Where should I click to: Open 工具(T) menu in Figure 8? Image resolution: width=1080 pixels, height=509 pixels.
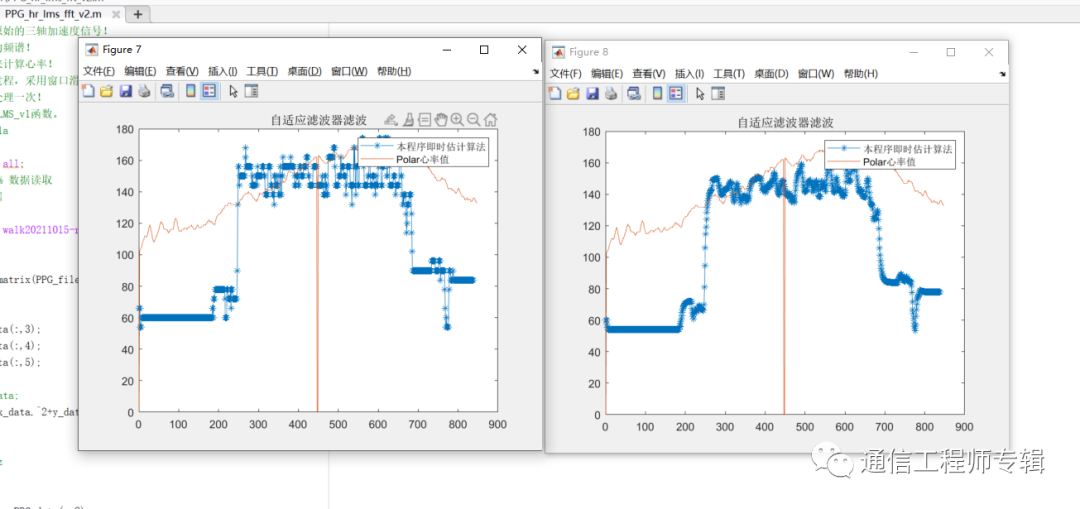(729, 74)
